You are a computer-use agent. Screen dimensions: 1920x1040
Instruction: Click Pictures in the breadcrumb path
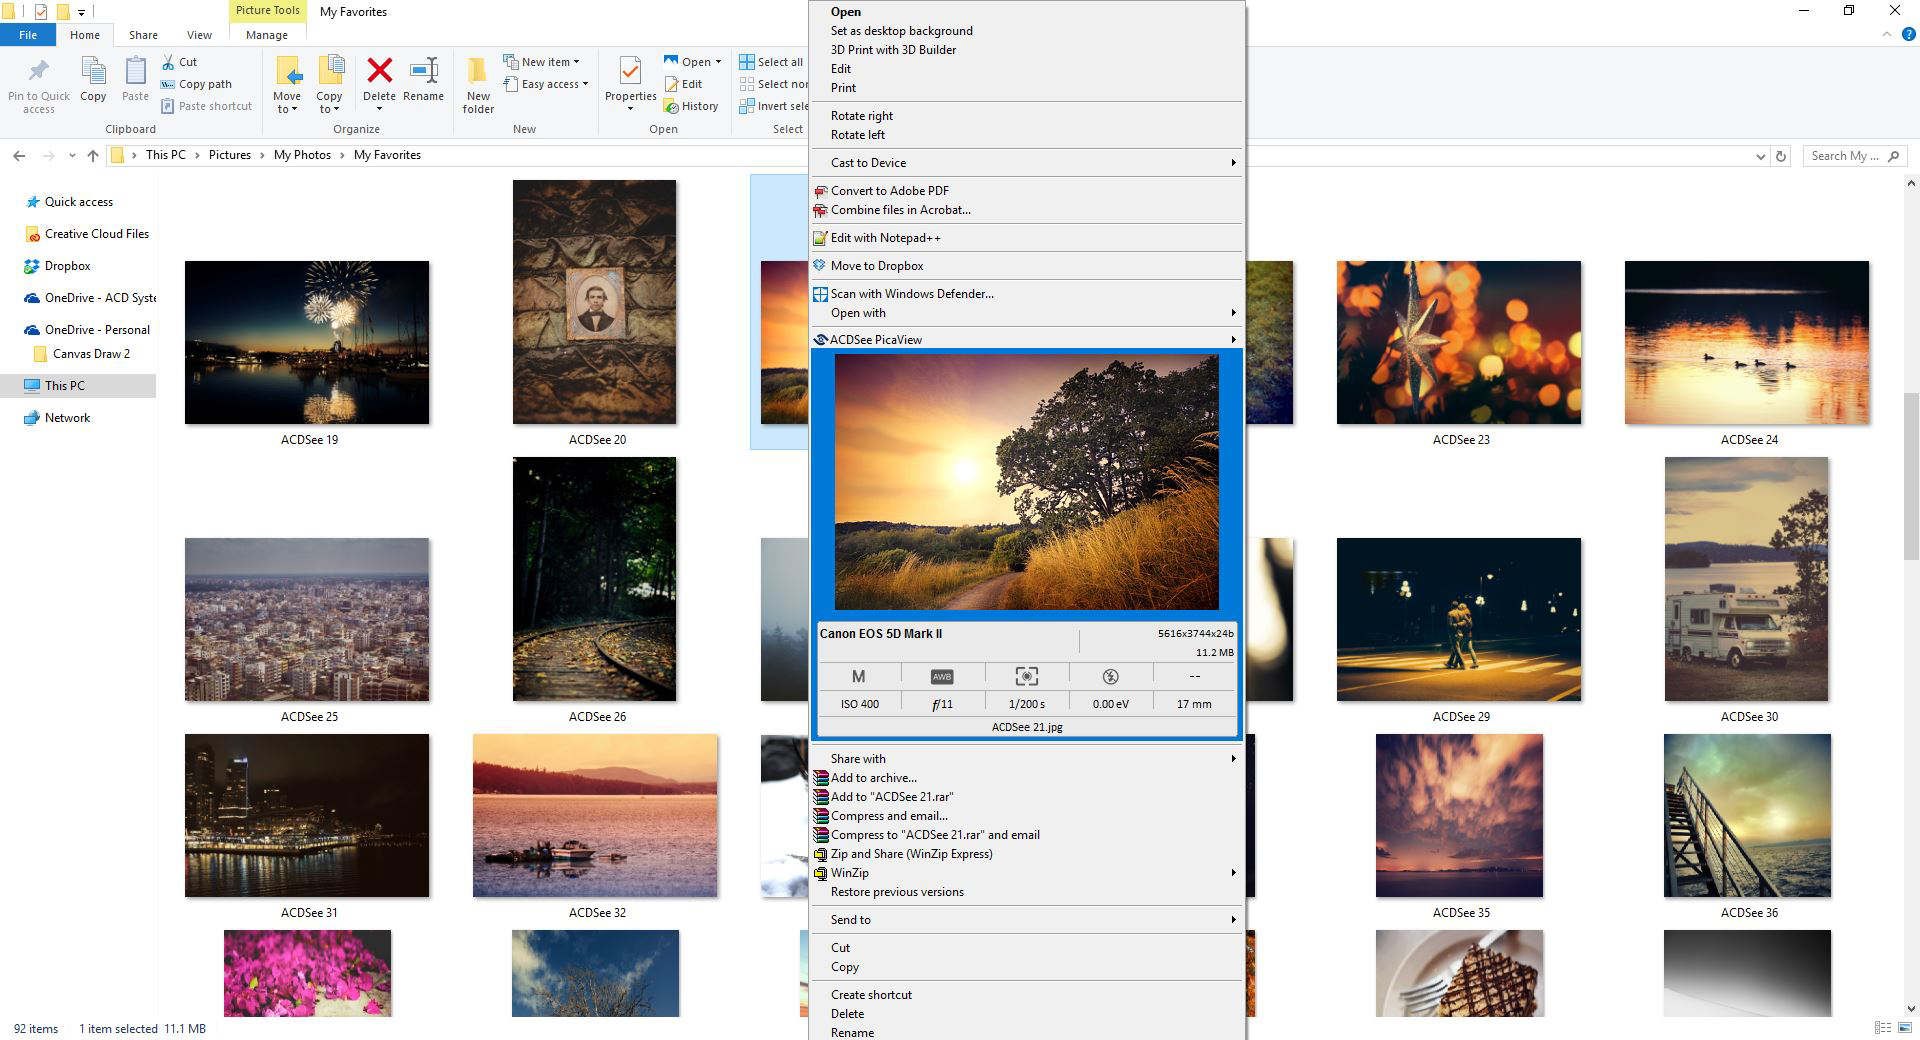pyautogui.click(x=229, y=155)
